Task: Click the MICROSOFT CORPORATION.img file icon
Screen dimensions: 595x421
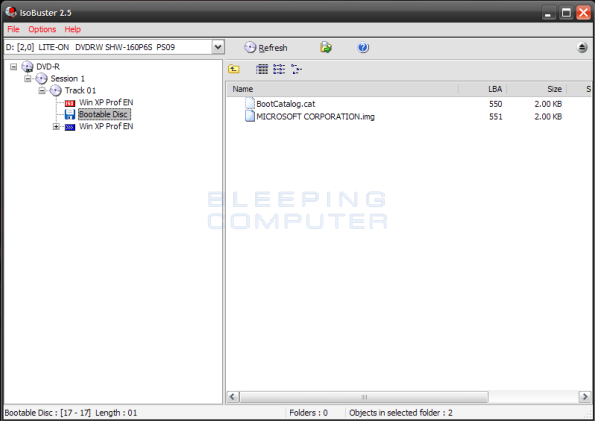Action: point(250,116)
